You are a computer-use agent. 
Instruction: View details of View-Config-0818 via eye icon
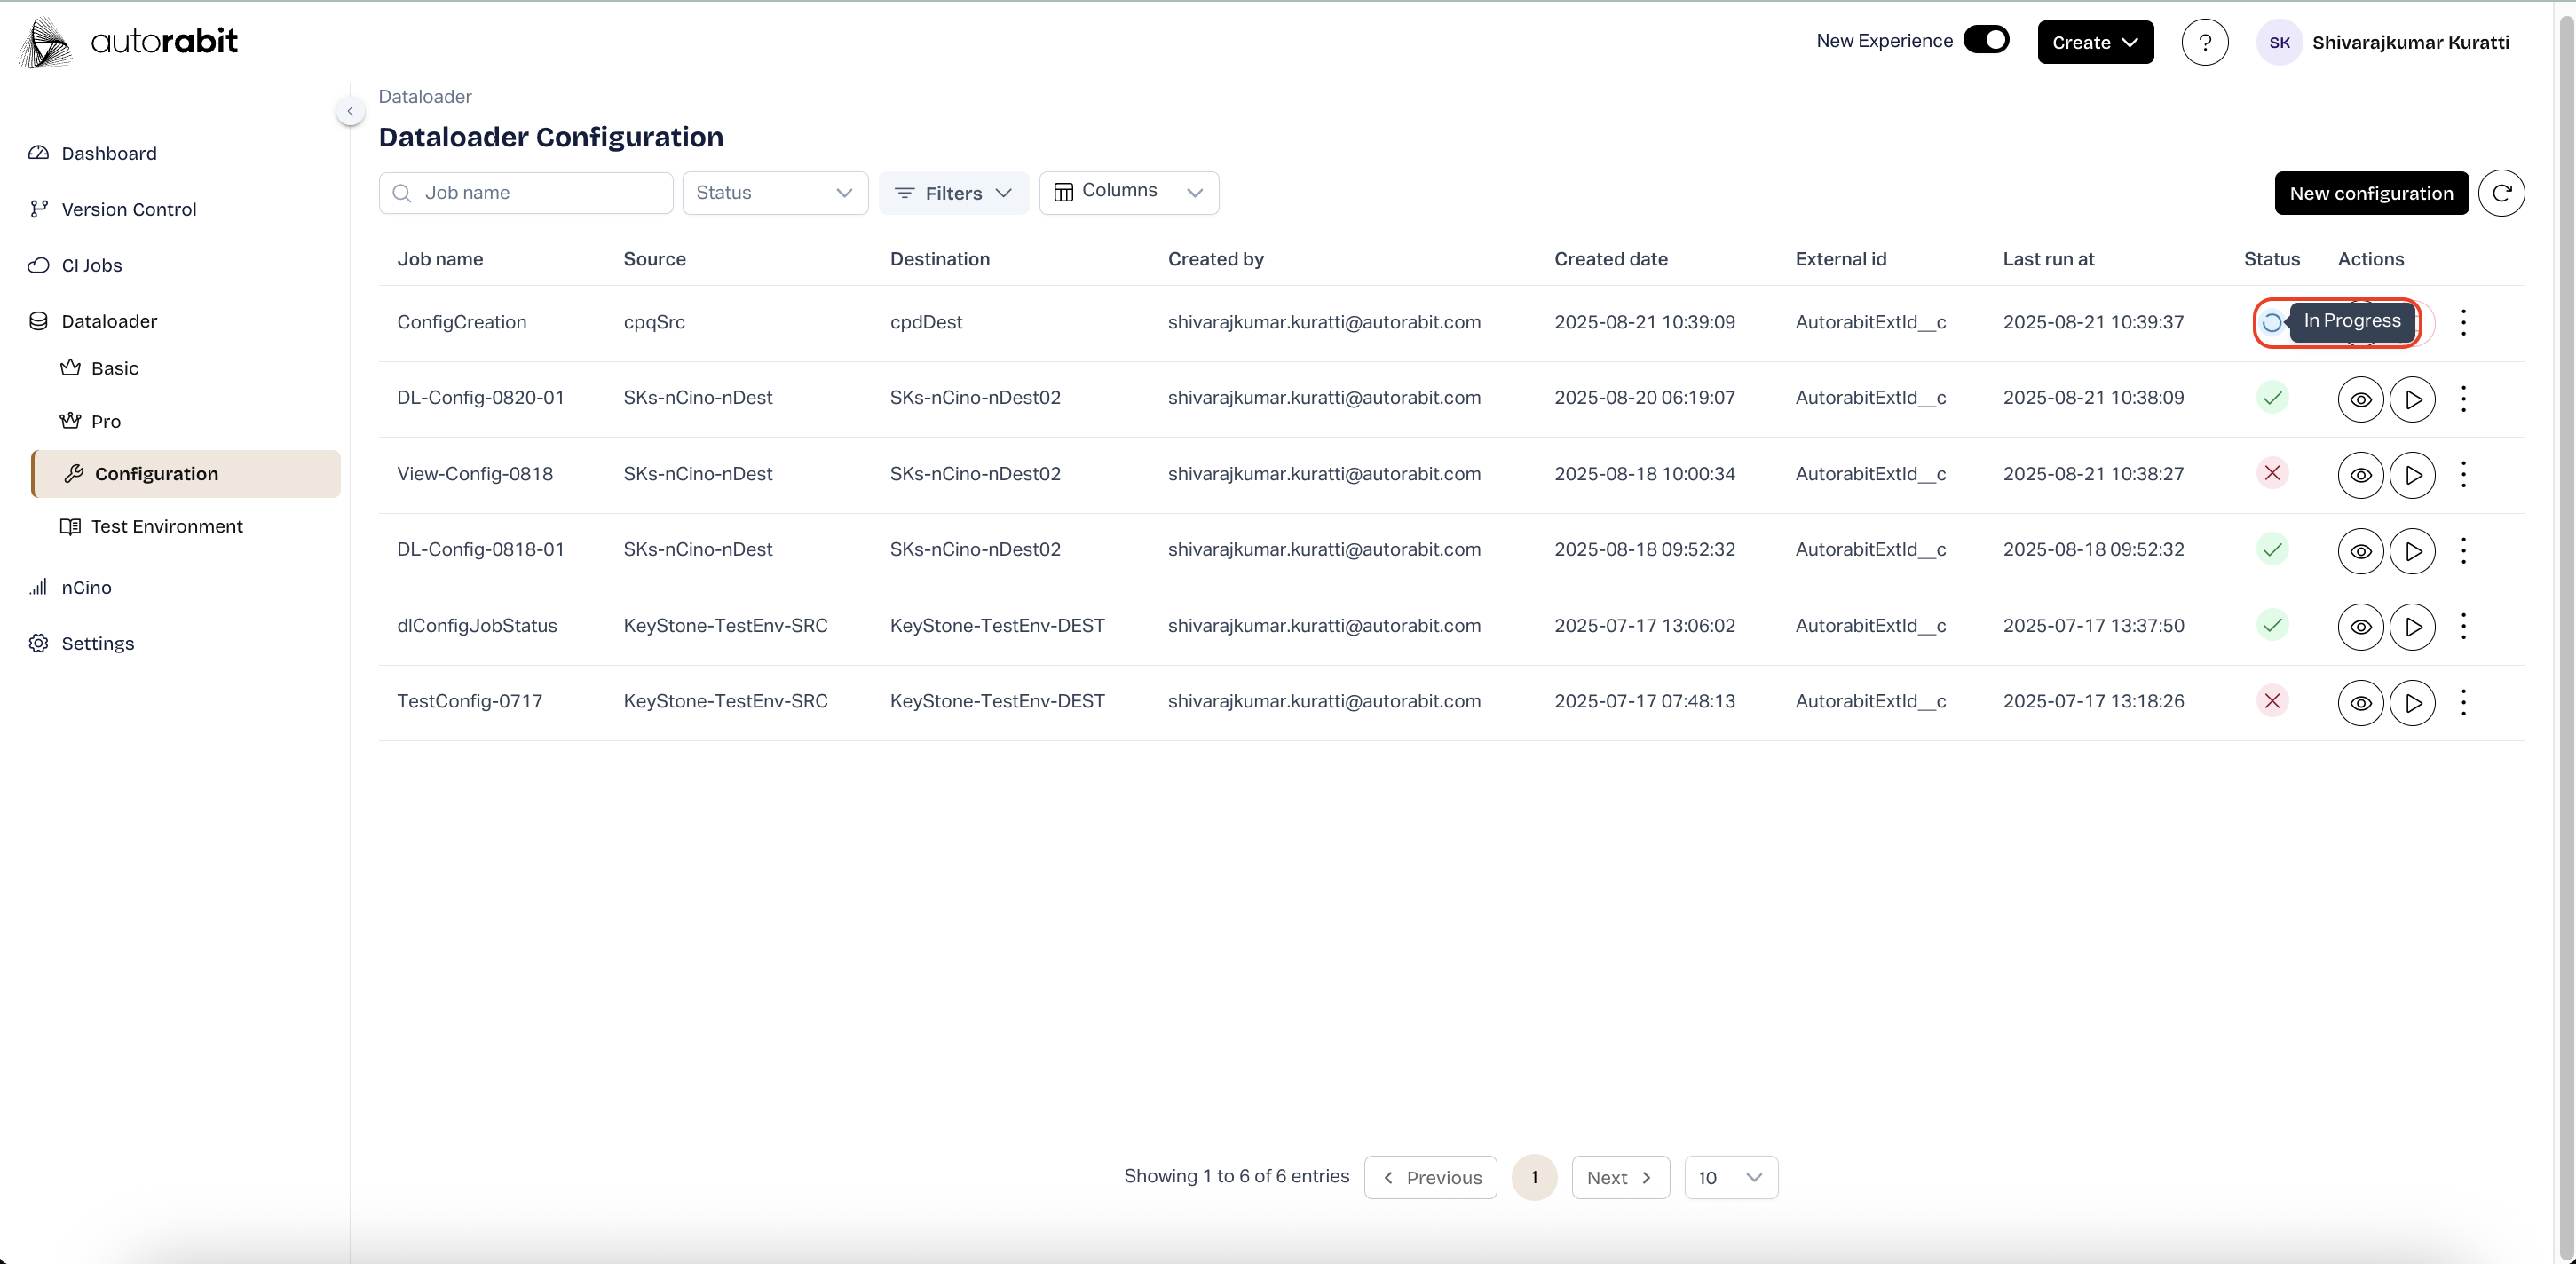(2360, 475)
